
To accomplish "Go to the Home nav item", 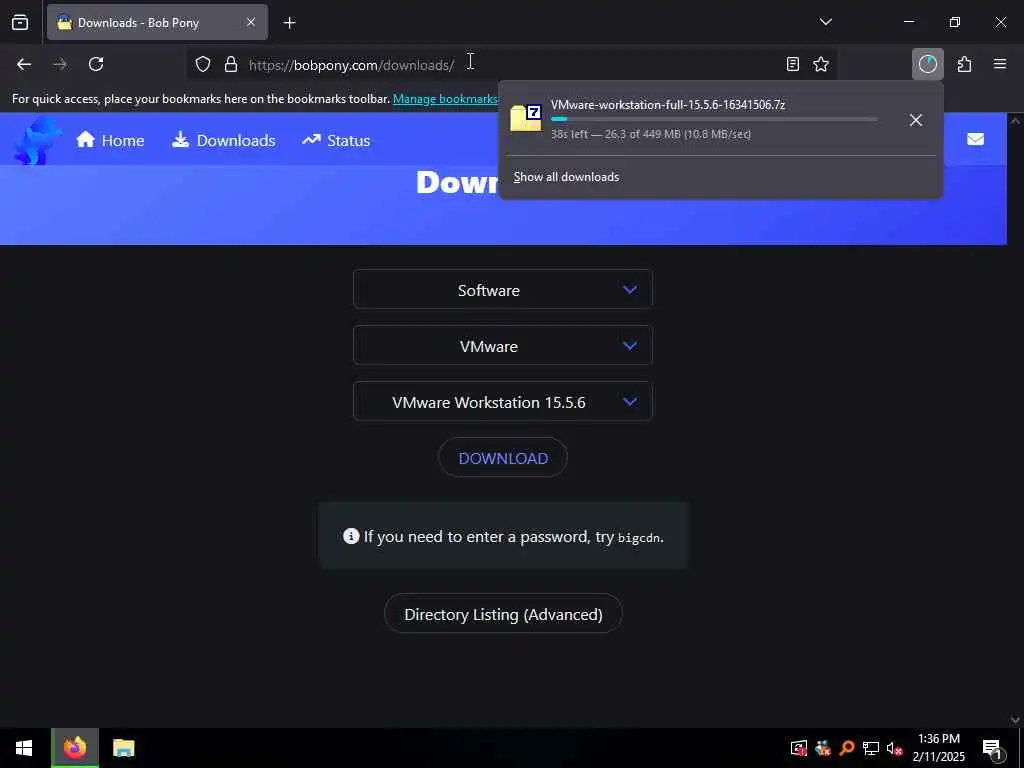I will [x=110, y=140].
